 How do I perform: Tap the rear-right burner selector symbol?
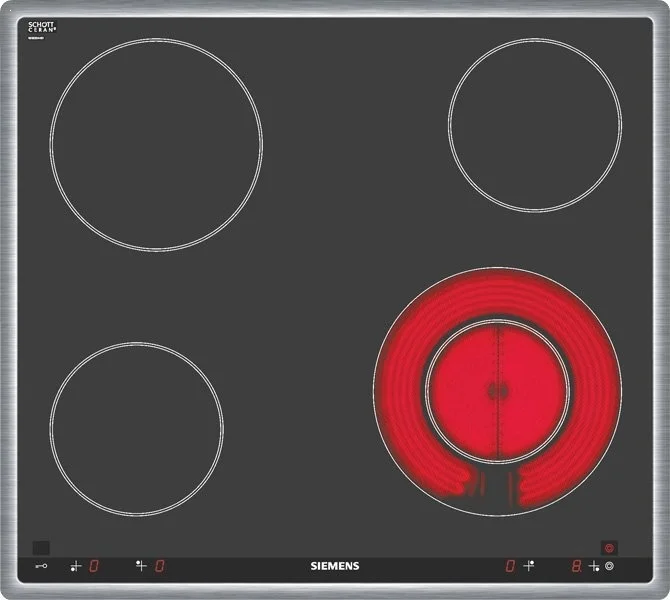tap(529, 566)
